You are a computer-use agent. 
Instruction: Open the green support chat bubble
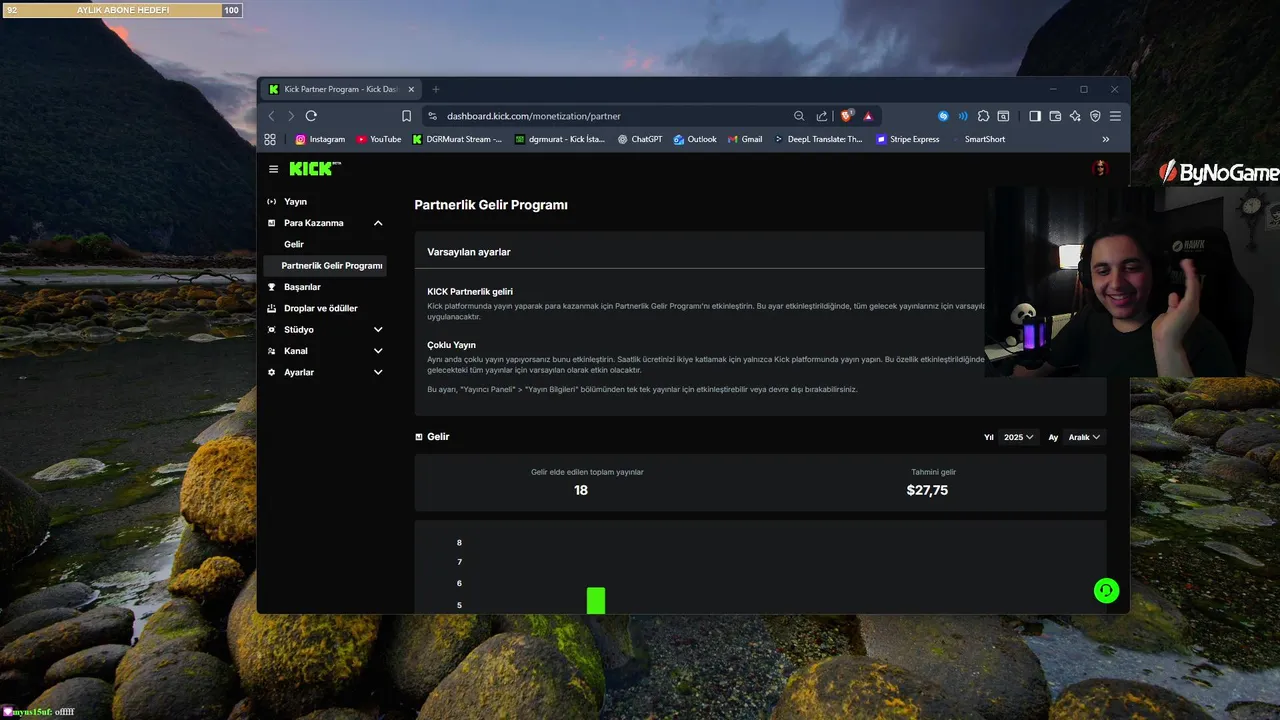pyautogui.click(x=1106, y=591)
